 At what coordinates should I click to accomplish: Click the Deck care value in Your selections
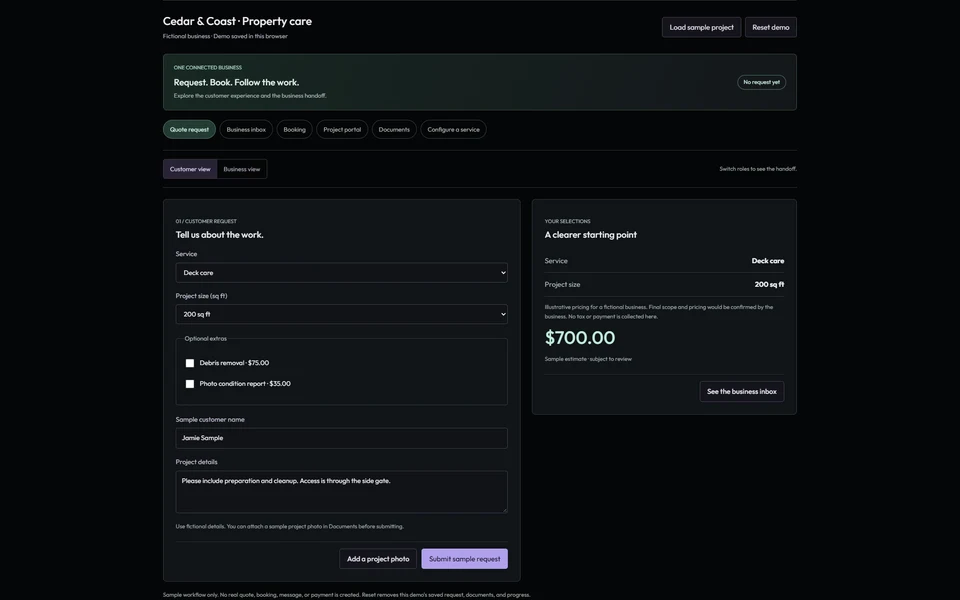click(x=768, y=261)
